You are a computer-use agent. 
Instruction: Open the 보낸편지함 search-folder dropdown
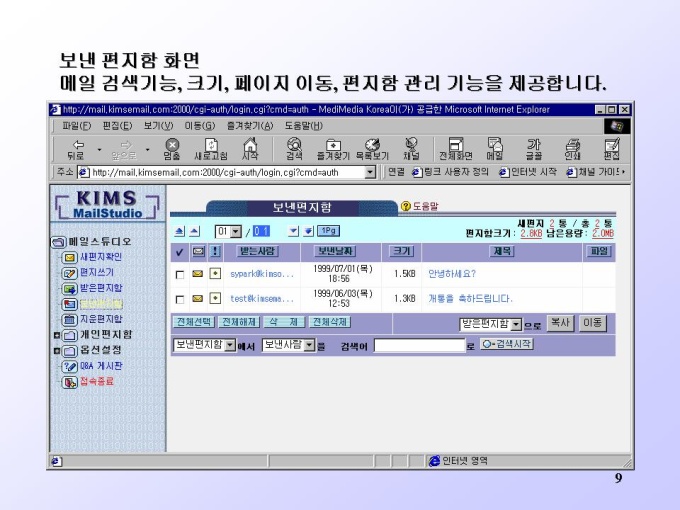[230, 345]
